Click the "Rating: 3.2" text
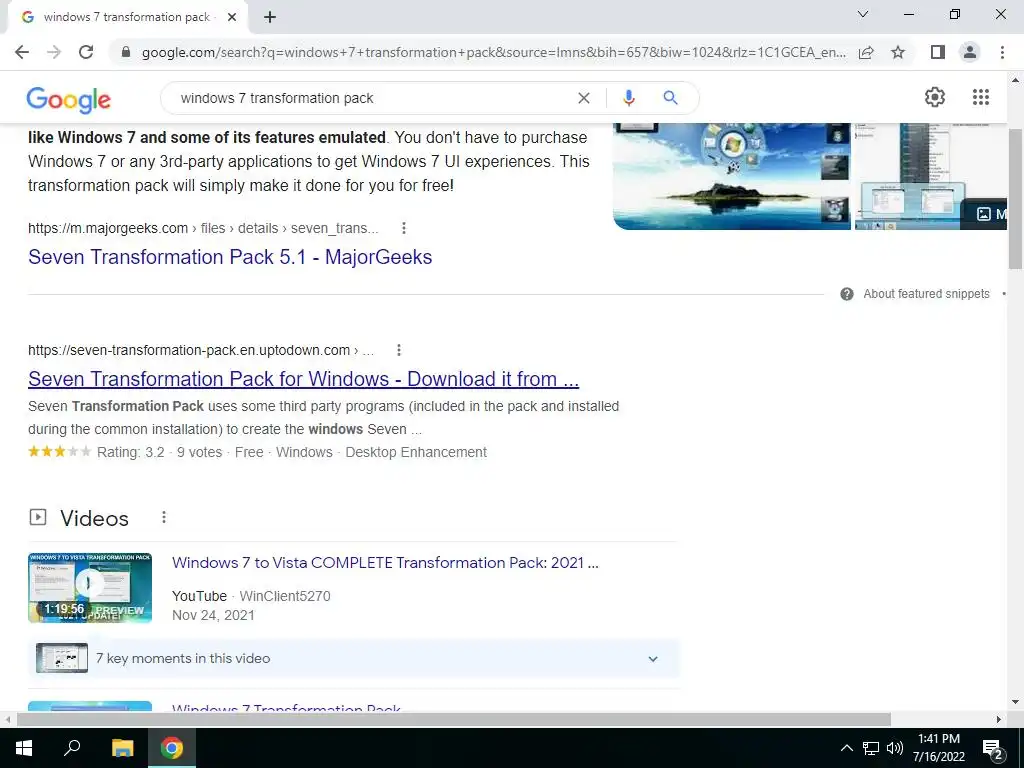Image resolution: width=1024 pixels, height=768 pixels. [131, 453]
